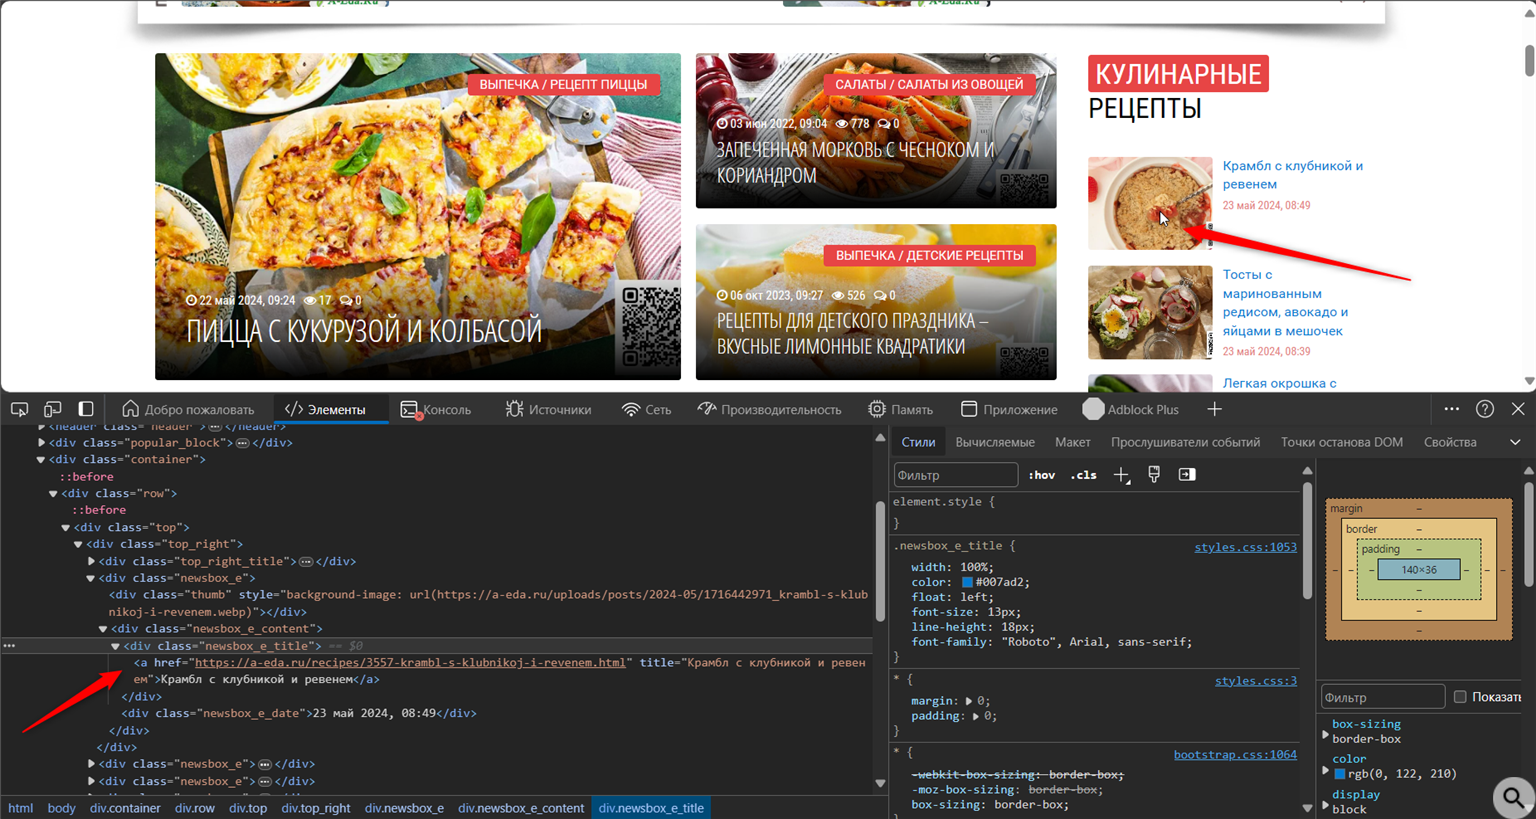Image resolution: width=1536 pixels, height=819 pixels.
Task: Toggle the :hov element state button
Action: [x=1042, y=475]
